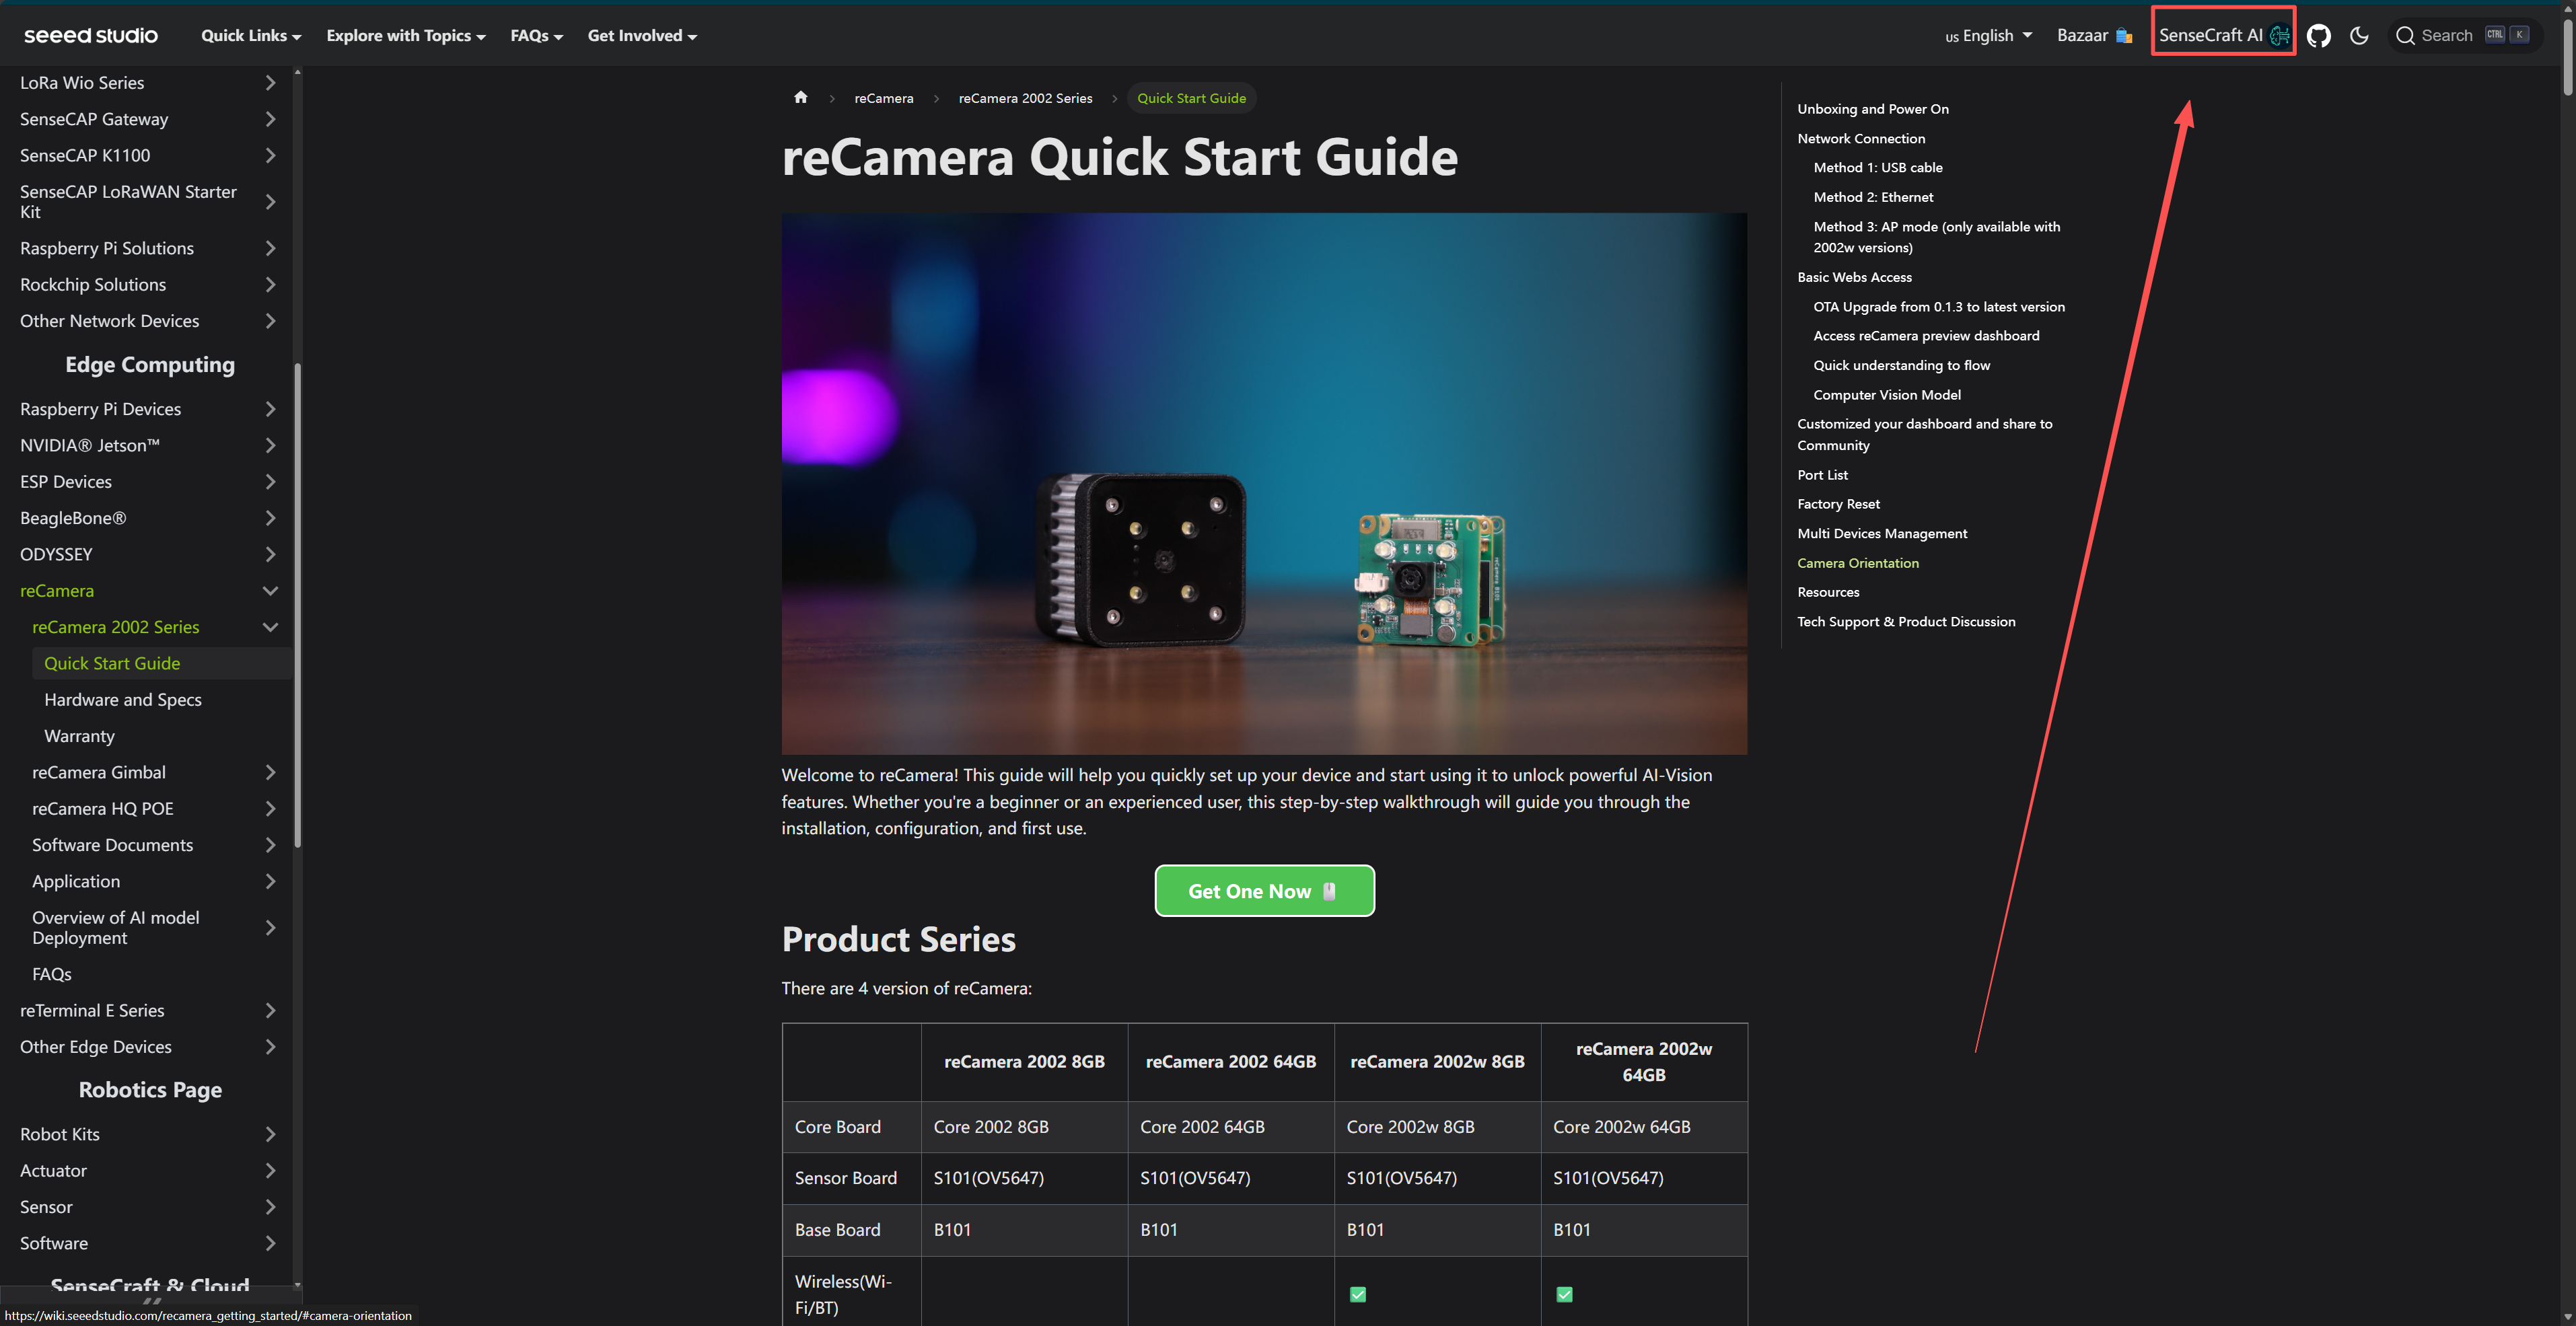Click the Seeed Studio logo
2576x1326 pixels.
tap(91, 36)
